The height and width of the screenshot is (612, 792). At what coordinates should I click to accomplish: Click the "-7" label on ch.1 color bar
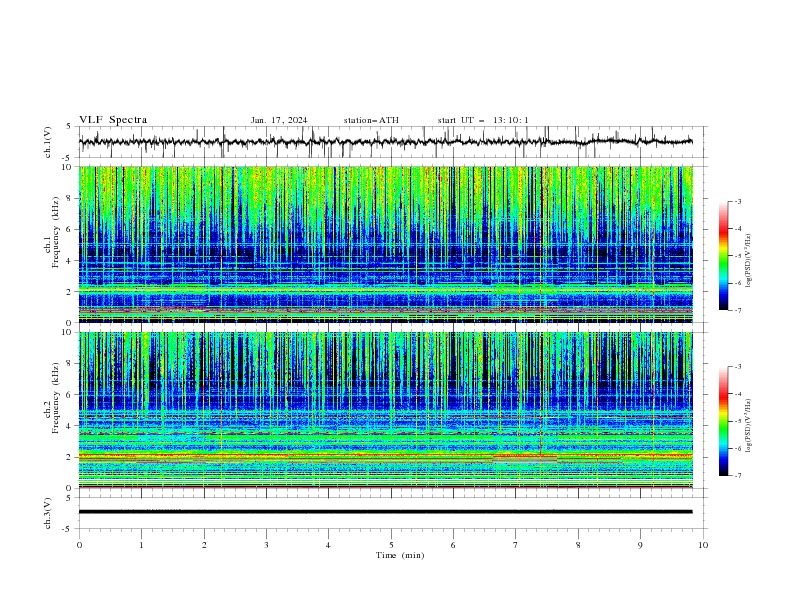tap(738, 310)
